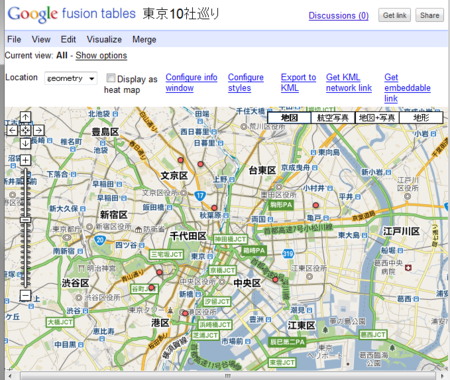This screenshot has width=450, height=380.
Task: Open the Edit menu
Action: coord(68,39)
